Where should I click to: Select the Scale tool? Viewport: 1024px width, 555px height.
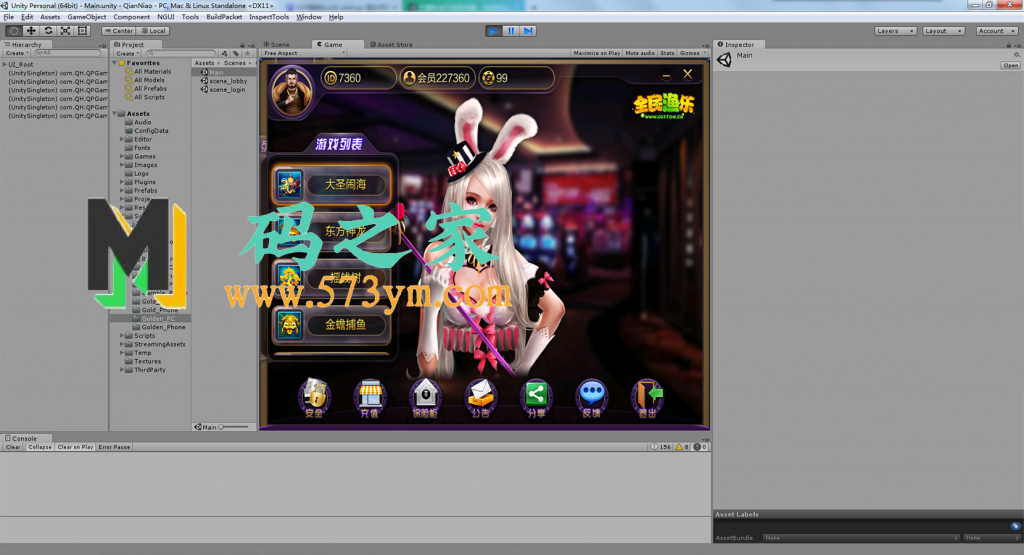coord(65,31)
